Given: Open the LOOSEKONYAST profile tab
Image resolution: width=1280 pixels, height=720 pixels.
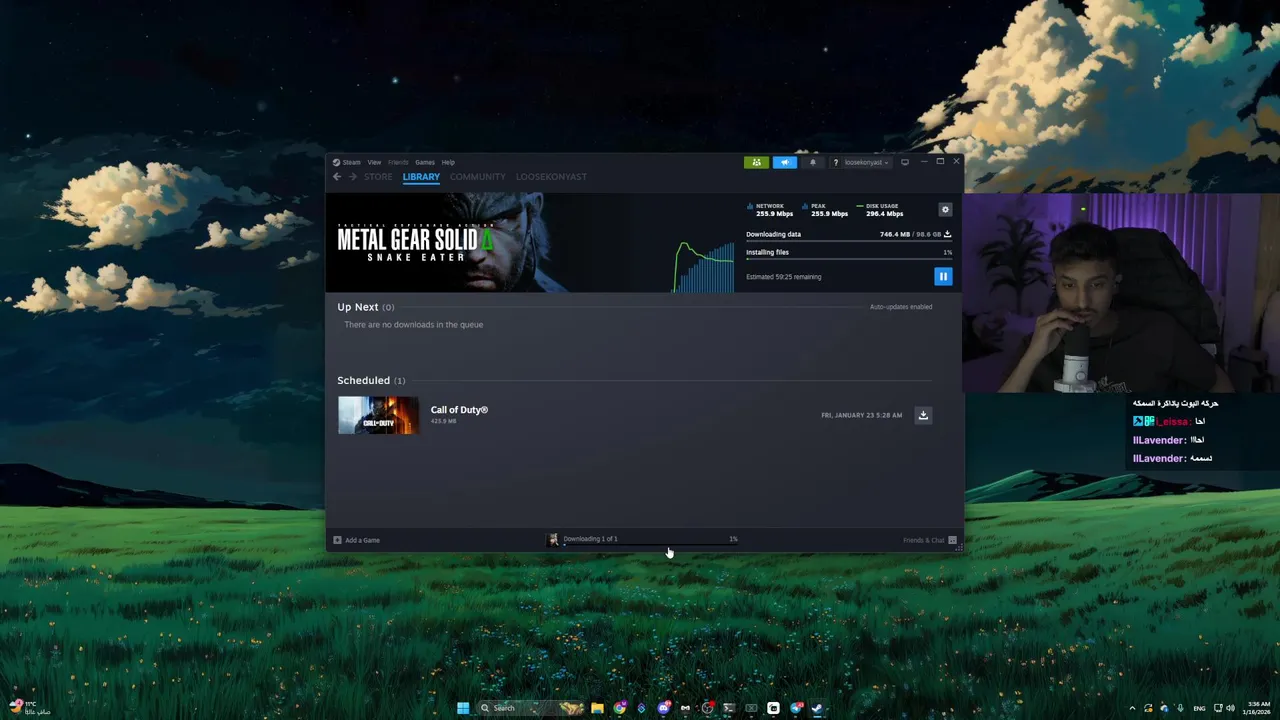Looking at the screenshot, I should 551,177.
